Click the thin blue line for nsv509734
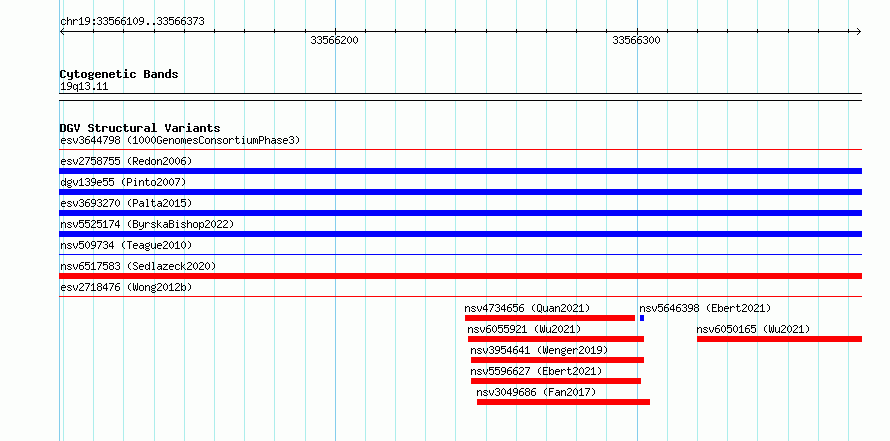This screenshot has width=890, height=441. pyautogui.click(x=461, y=255)
